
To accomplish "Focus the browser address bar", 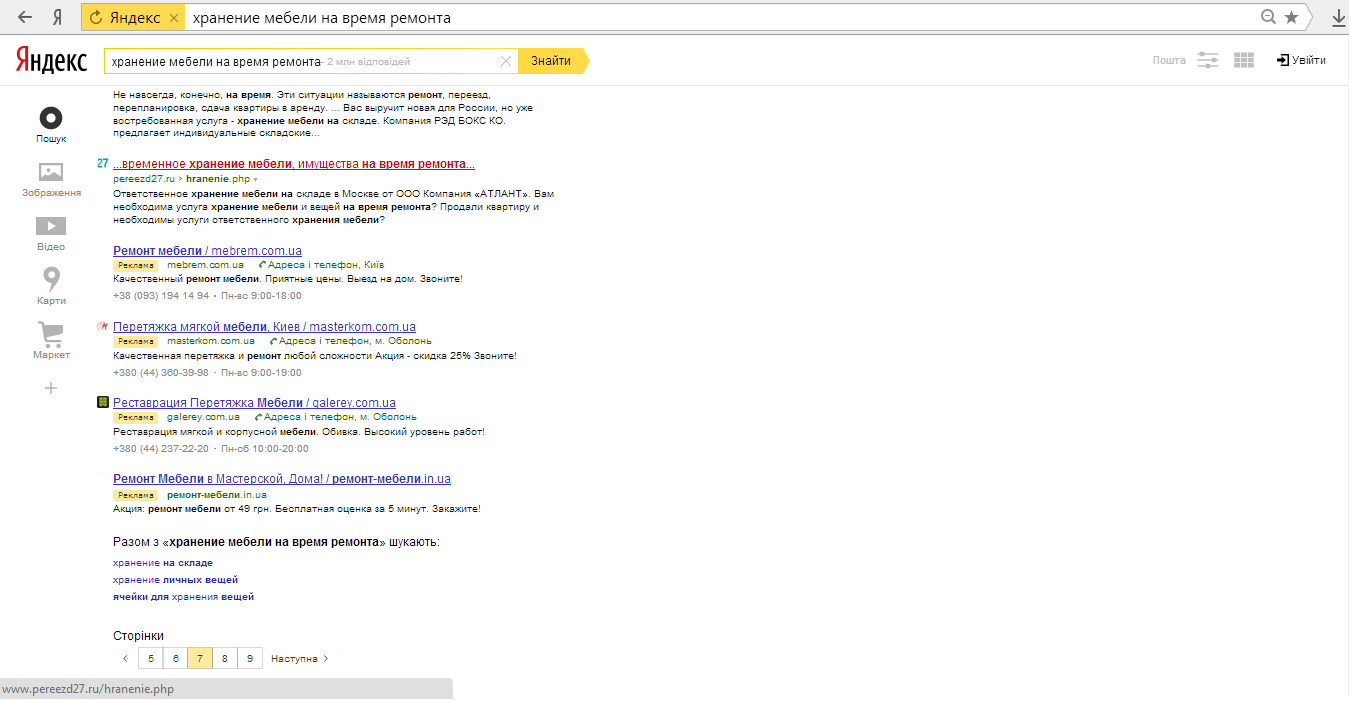I will click(720, 18).
